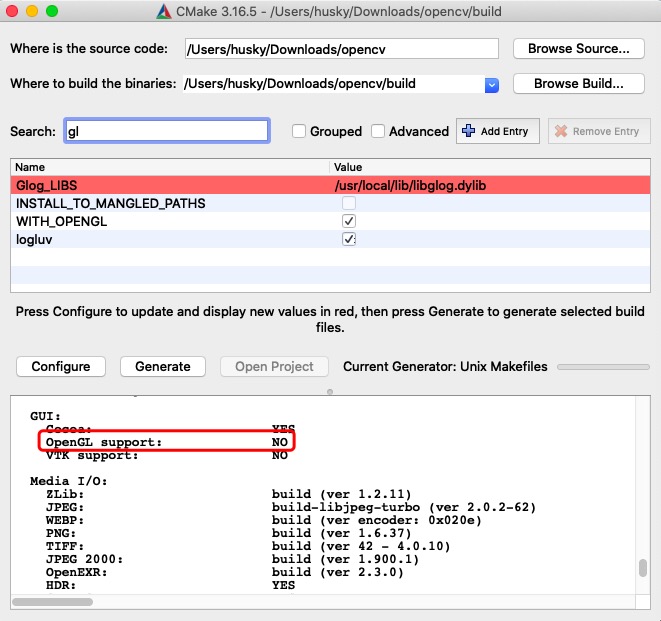Enable the Grouped checkbox
This screenshot has height=621, width=661.
299,131
